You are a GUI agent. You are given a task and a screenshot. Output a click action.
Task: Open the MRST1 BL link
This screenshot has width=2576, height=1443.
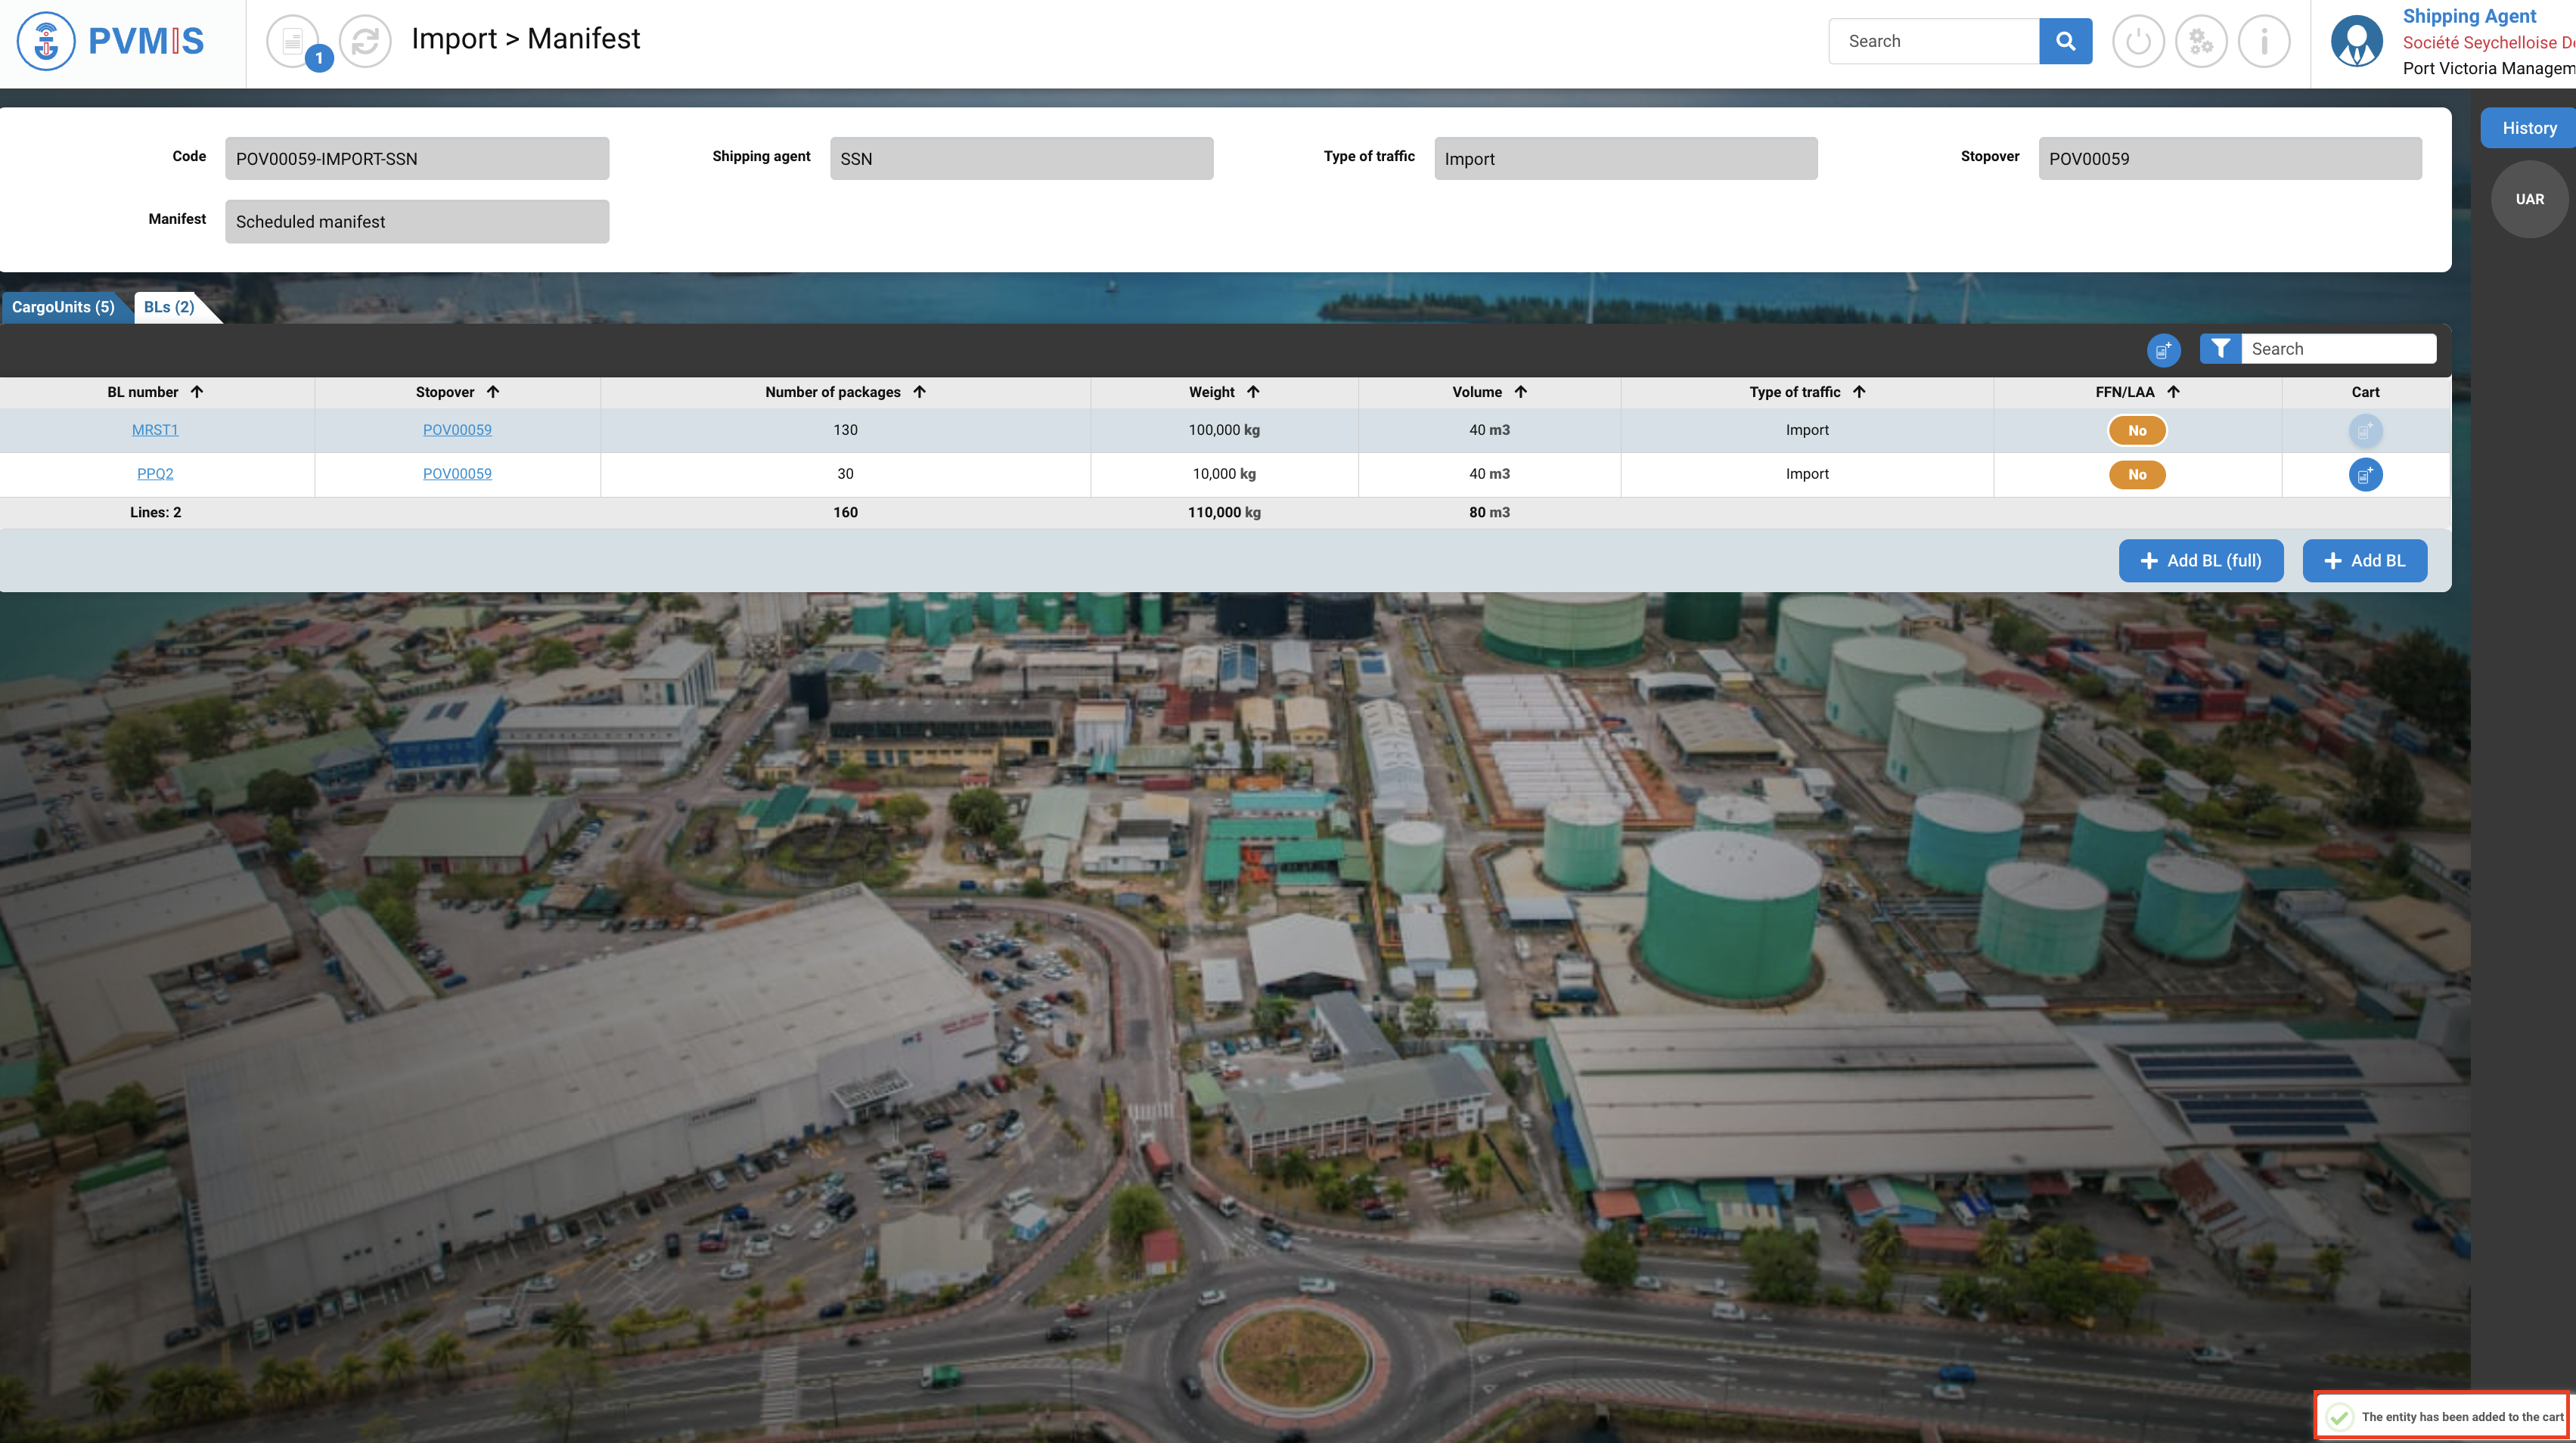(x=155, y=430)
